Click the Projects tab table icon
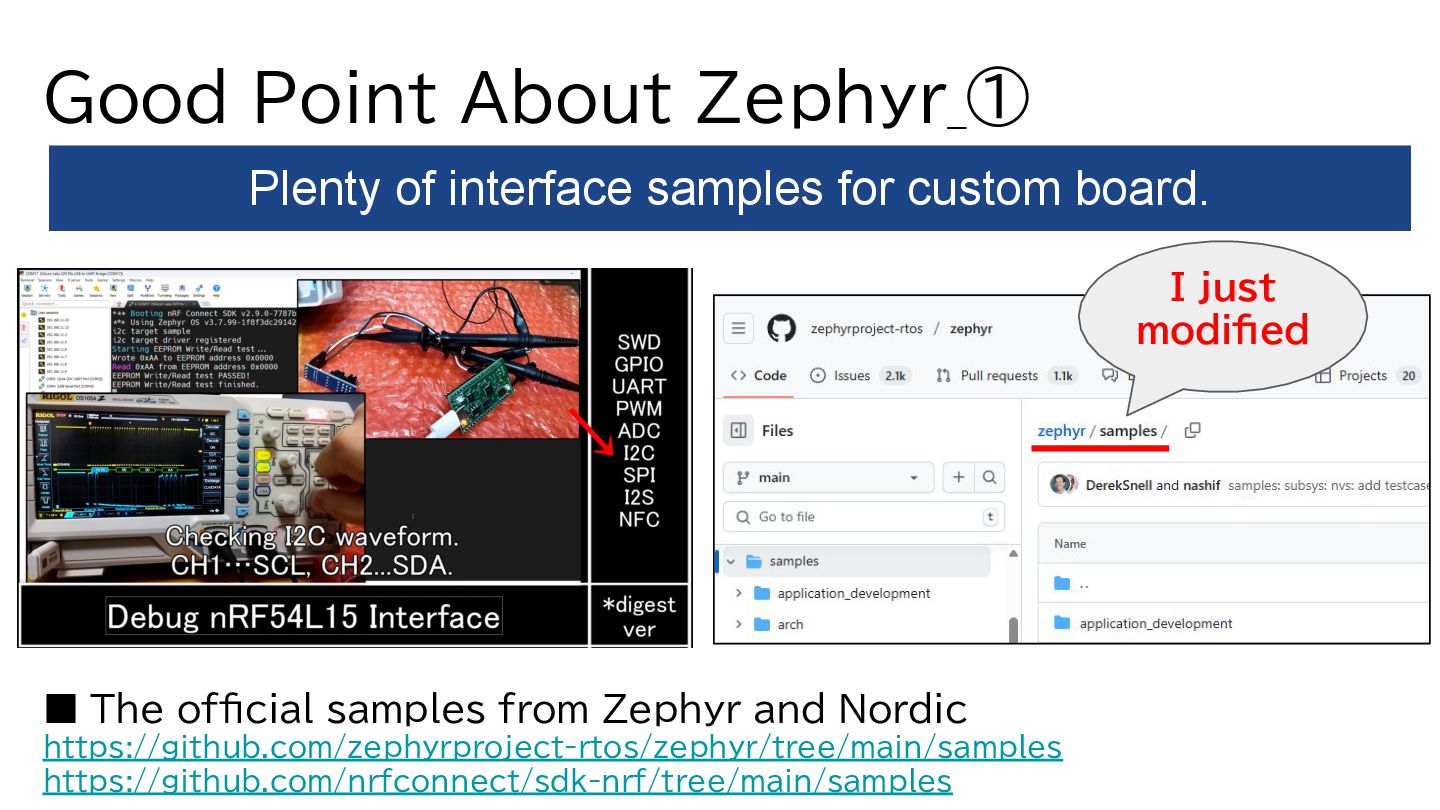1440x810 pixels. click(1323, 376)
